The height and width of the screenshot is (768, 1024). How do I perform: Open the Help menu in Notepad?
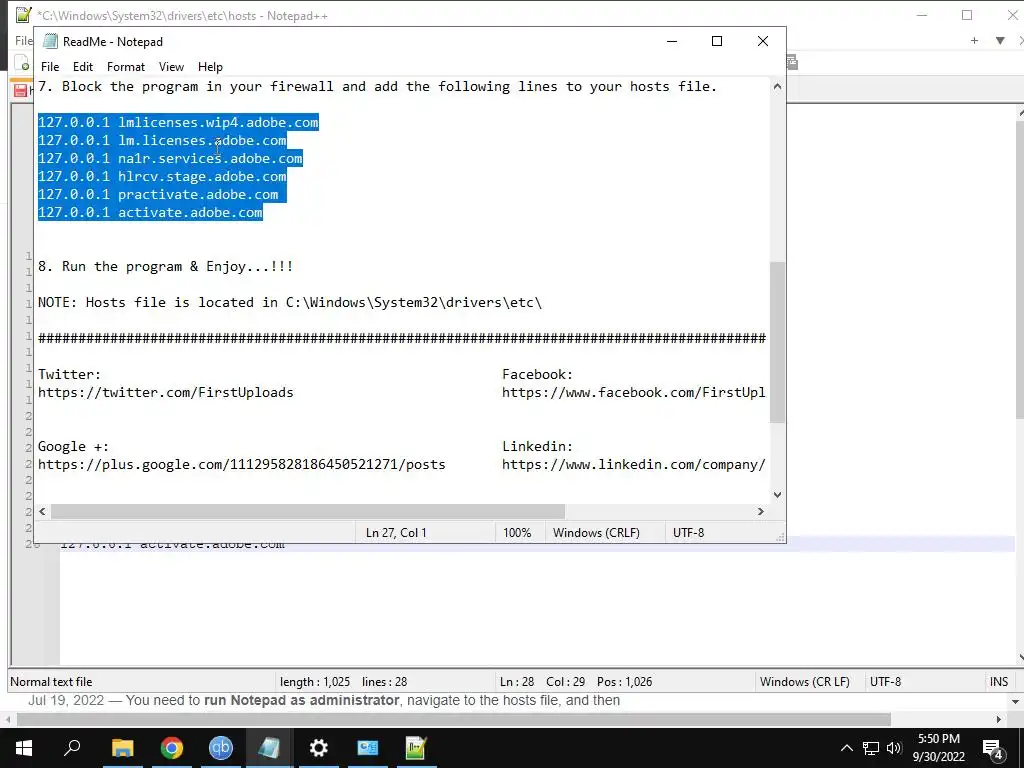coord(210,67)
